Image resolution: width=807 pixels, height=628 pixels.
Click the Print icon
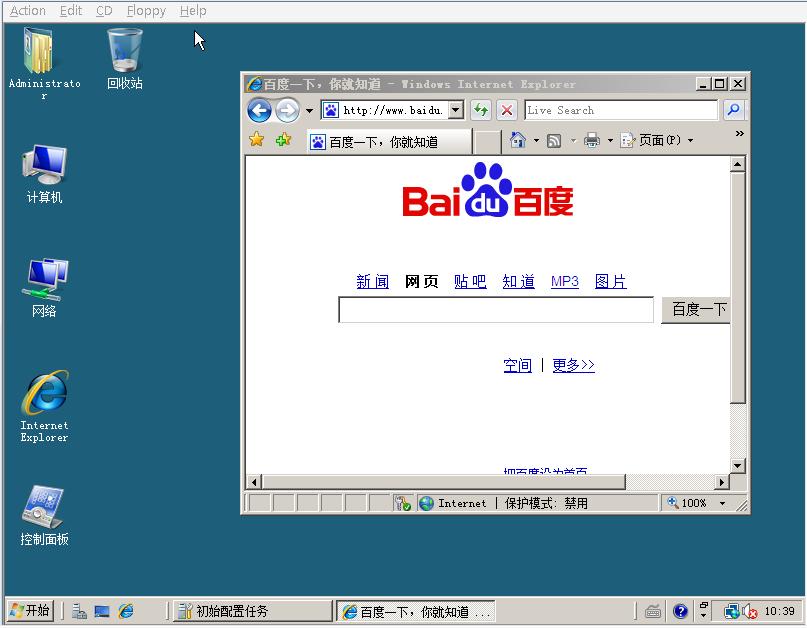(x=592, y=140)
